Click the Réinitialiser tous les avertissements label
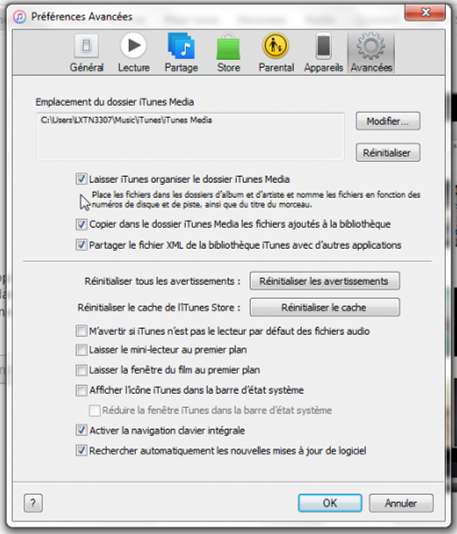The height and width of the screenshot is (534, 457). [162, 281]
